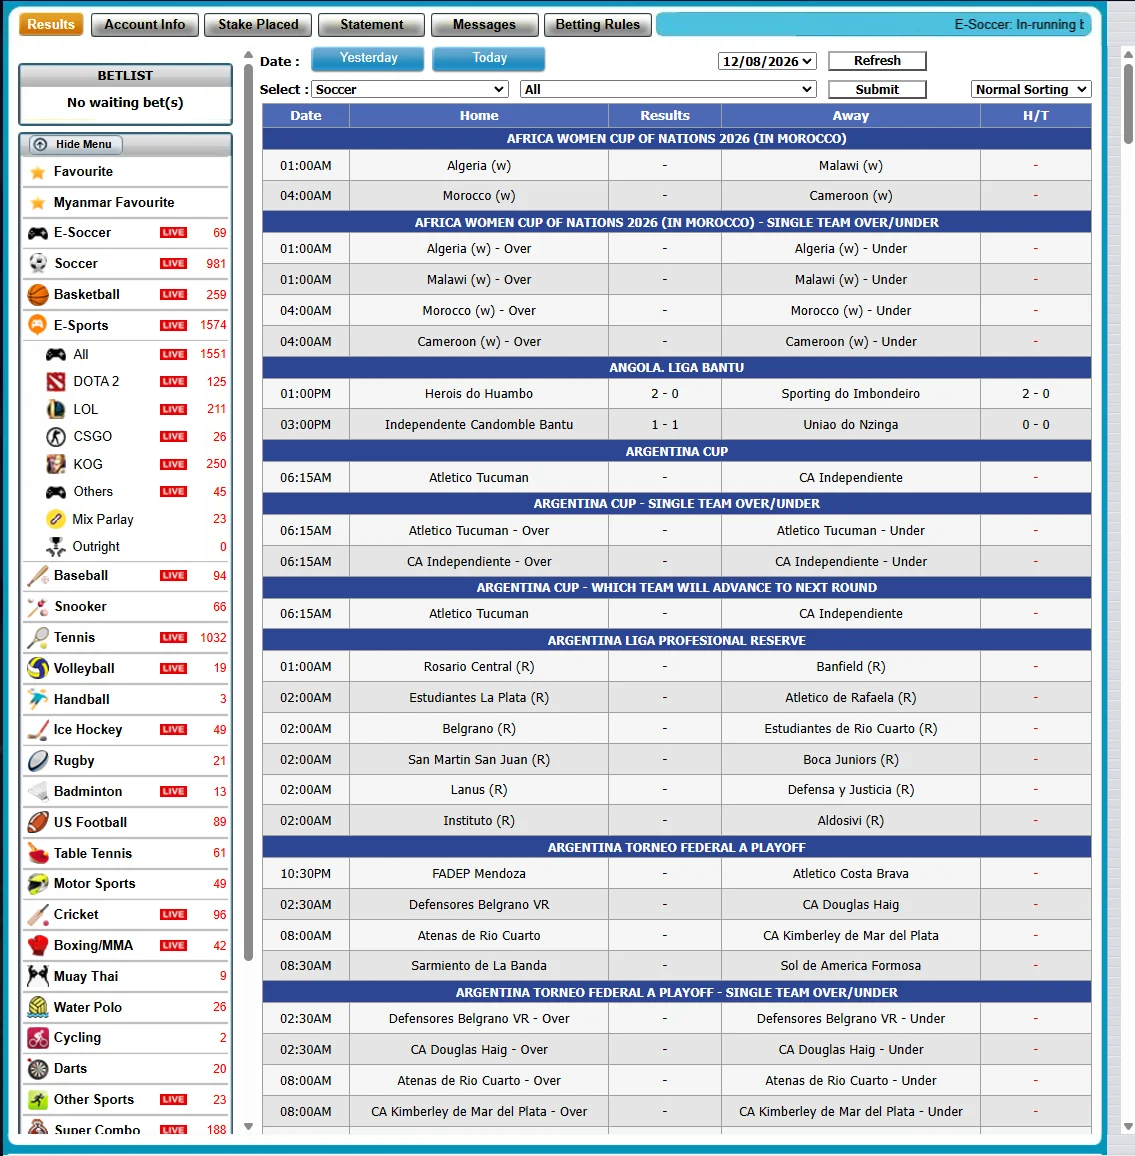The width and height of the screenshot is (1135, 1156).
Task: Click the Today date button
Action: coord(489,58)
